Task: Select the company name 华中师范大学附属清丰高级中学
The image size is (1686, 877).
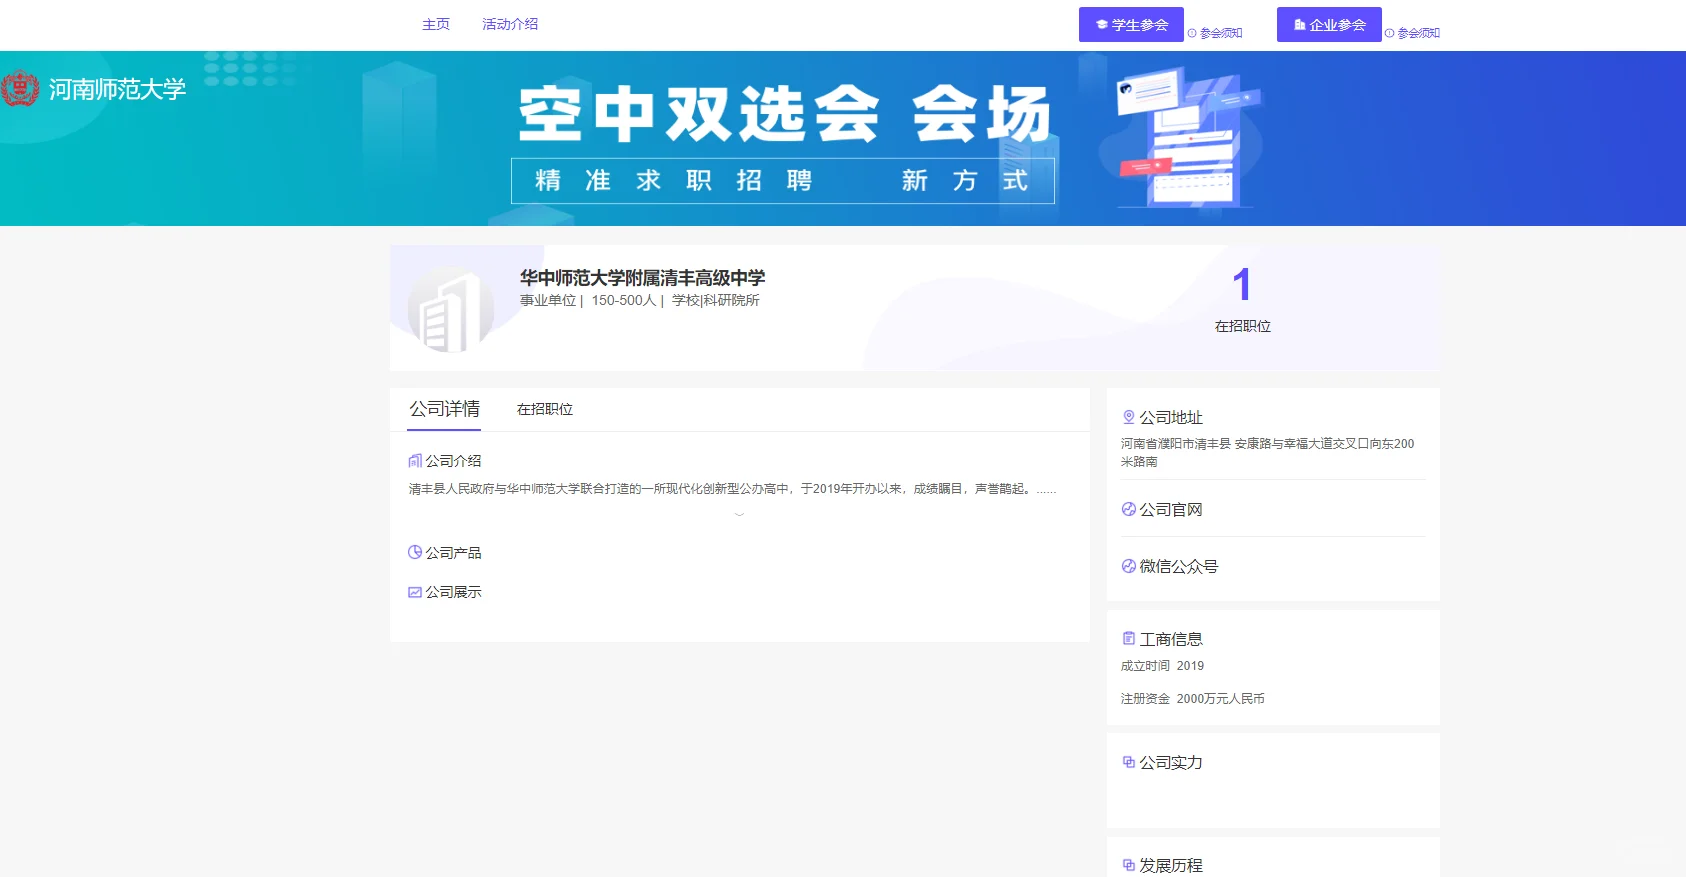Action: (642, 278)
